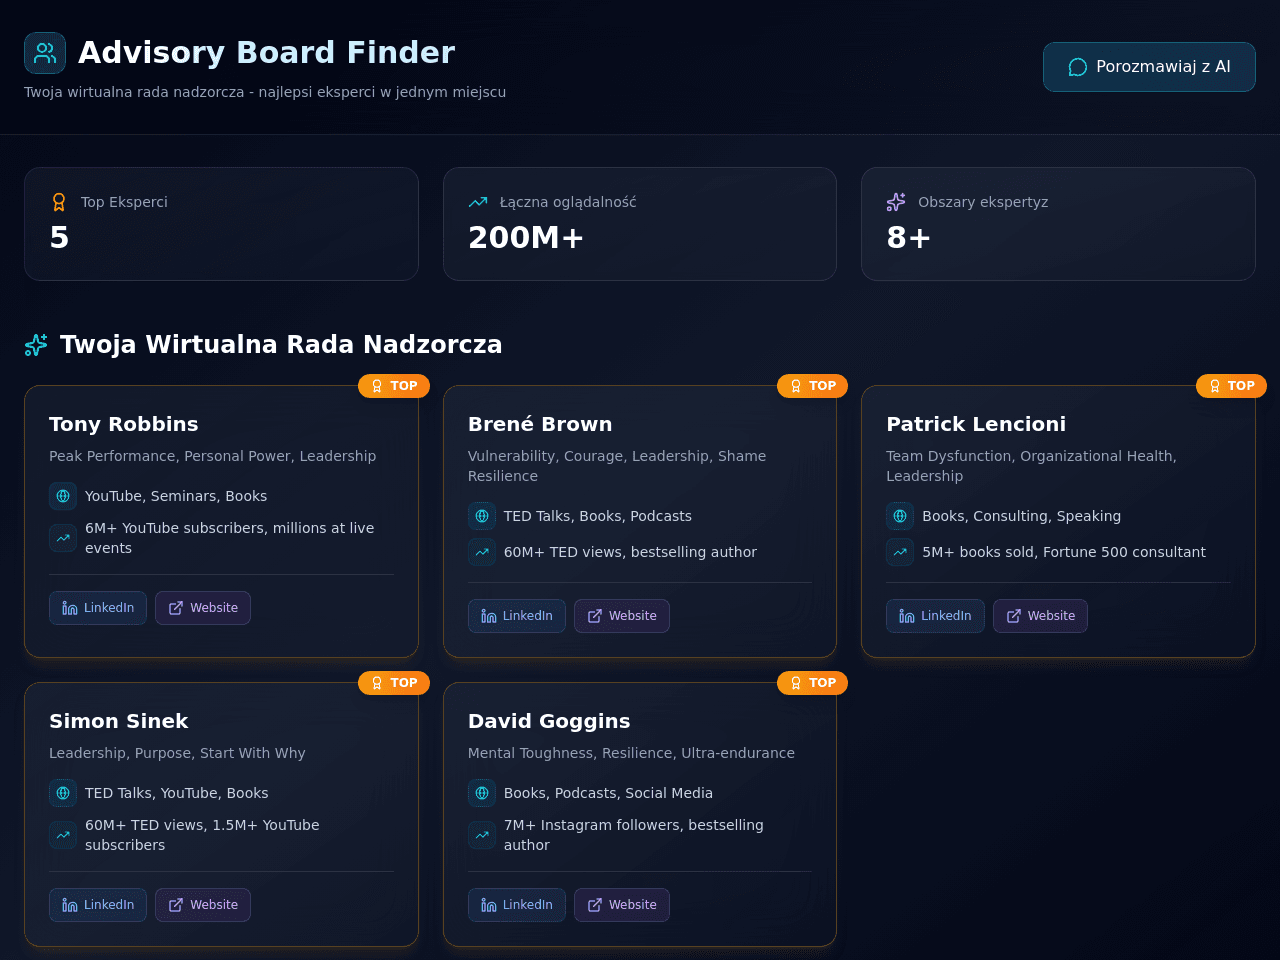Open Tony Robbins' LinkedIn profile
This screenshot has height=960, width=1280.
click(98, 608)
